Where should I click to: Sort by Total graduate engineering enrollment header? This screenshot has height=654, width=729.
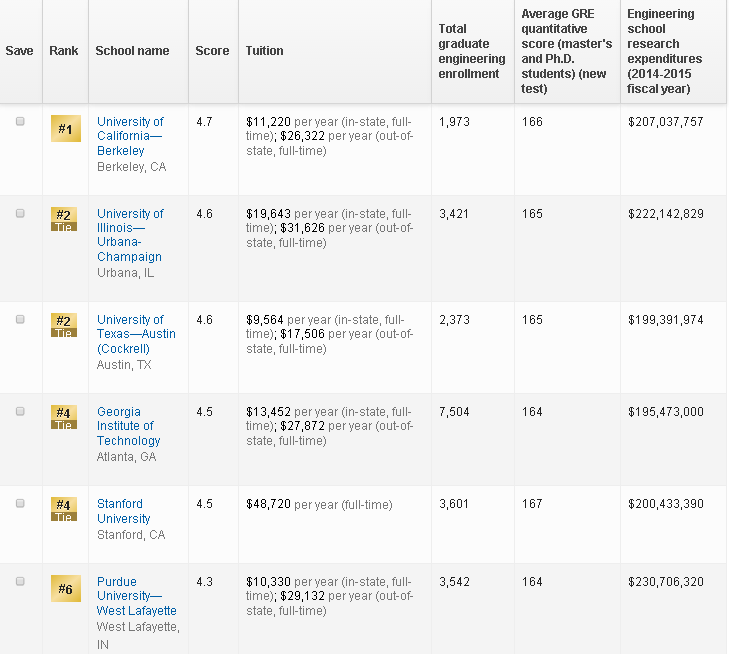click(472, 51)
